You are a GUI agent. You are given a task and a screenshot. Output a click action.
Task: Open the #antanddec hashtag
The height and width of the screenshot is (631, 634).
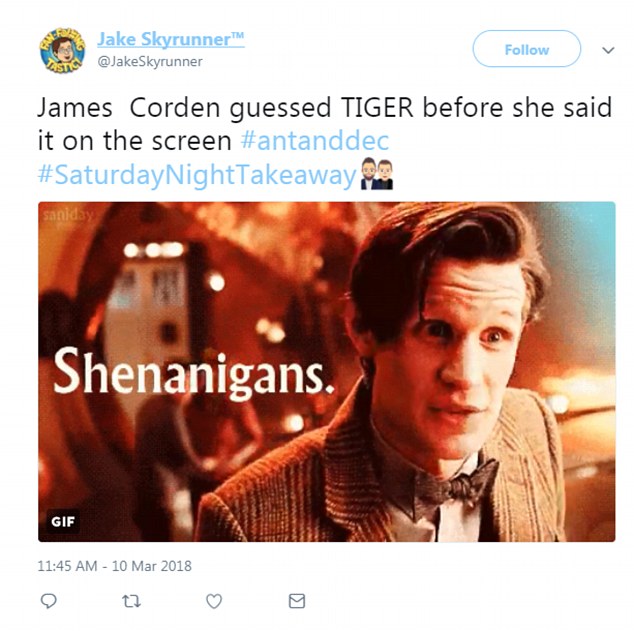click(315, 141)
